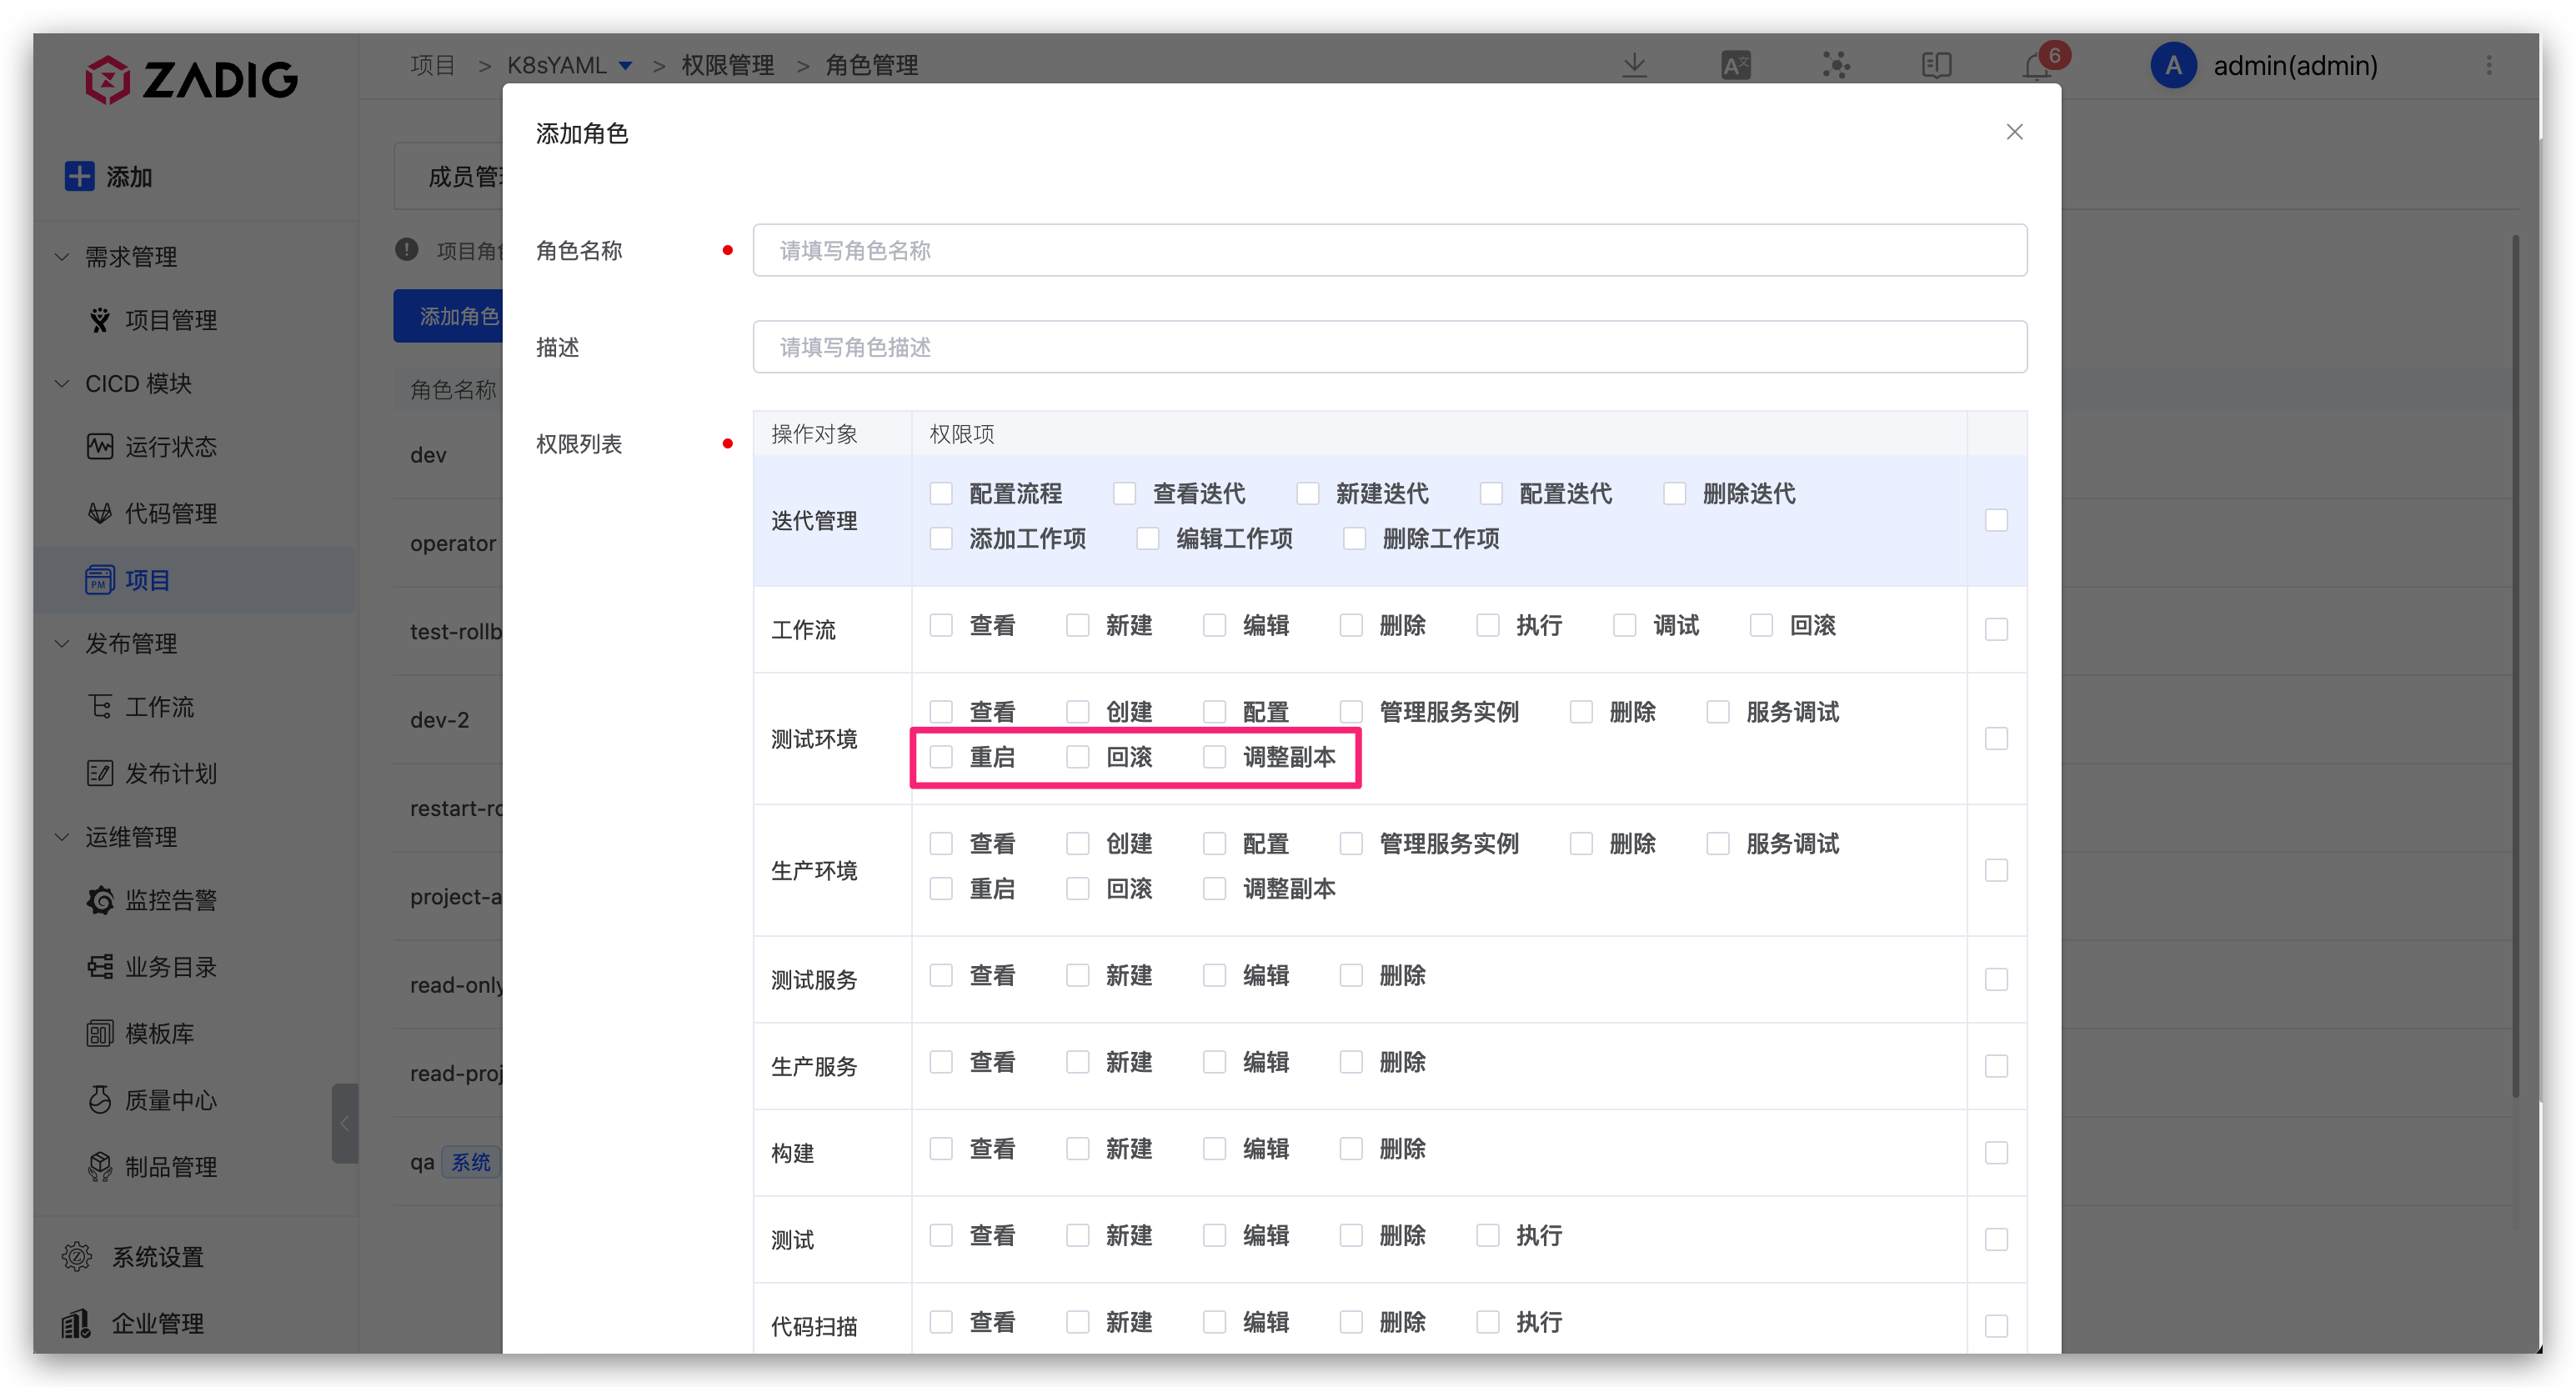Click the 质量中心 sidebar icon
Viewport: 2576px width, 1387px height.
[99, 1100]
